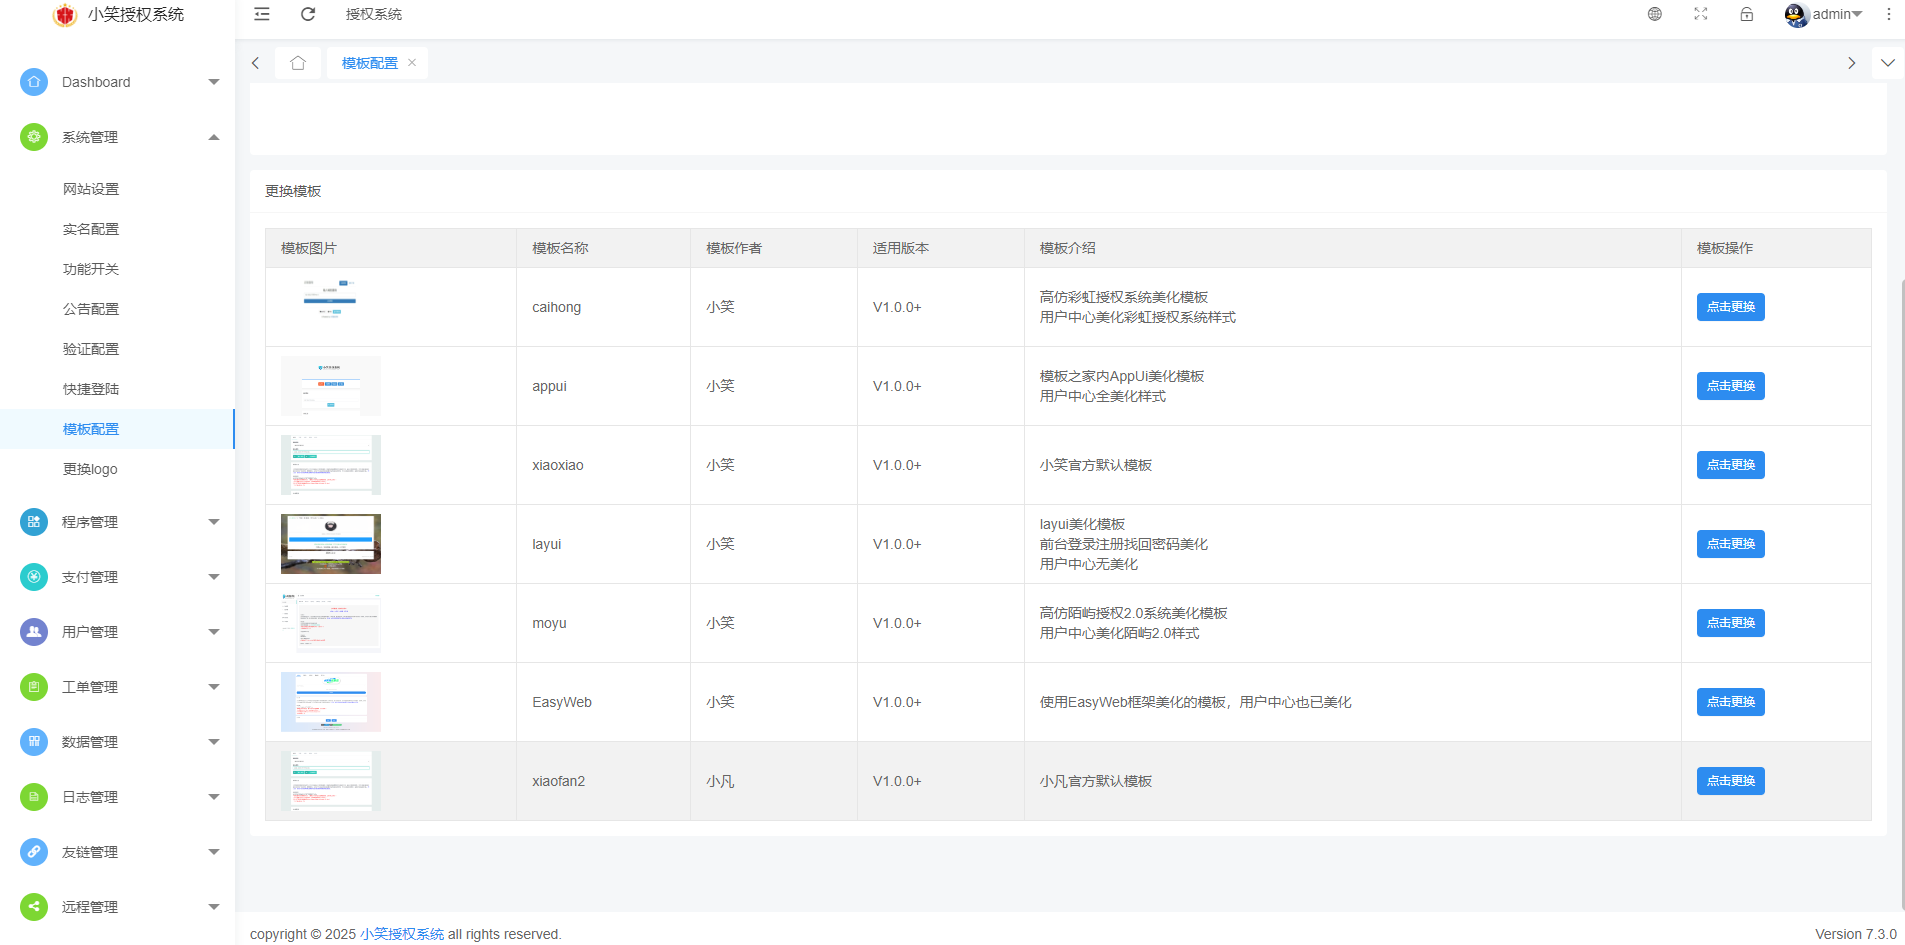Click 点击更换 for the EasyWeb template
The width and height of the screenshot is (1905, 945).
(x=1730, y=702)
